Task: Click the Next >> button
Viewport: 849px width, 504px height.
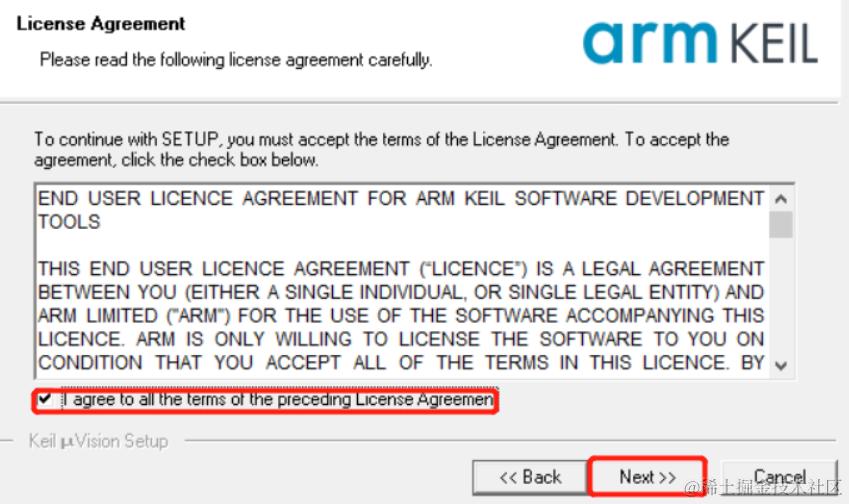Action: 648,477
